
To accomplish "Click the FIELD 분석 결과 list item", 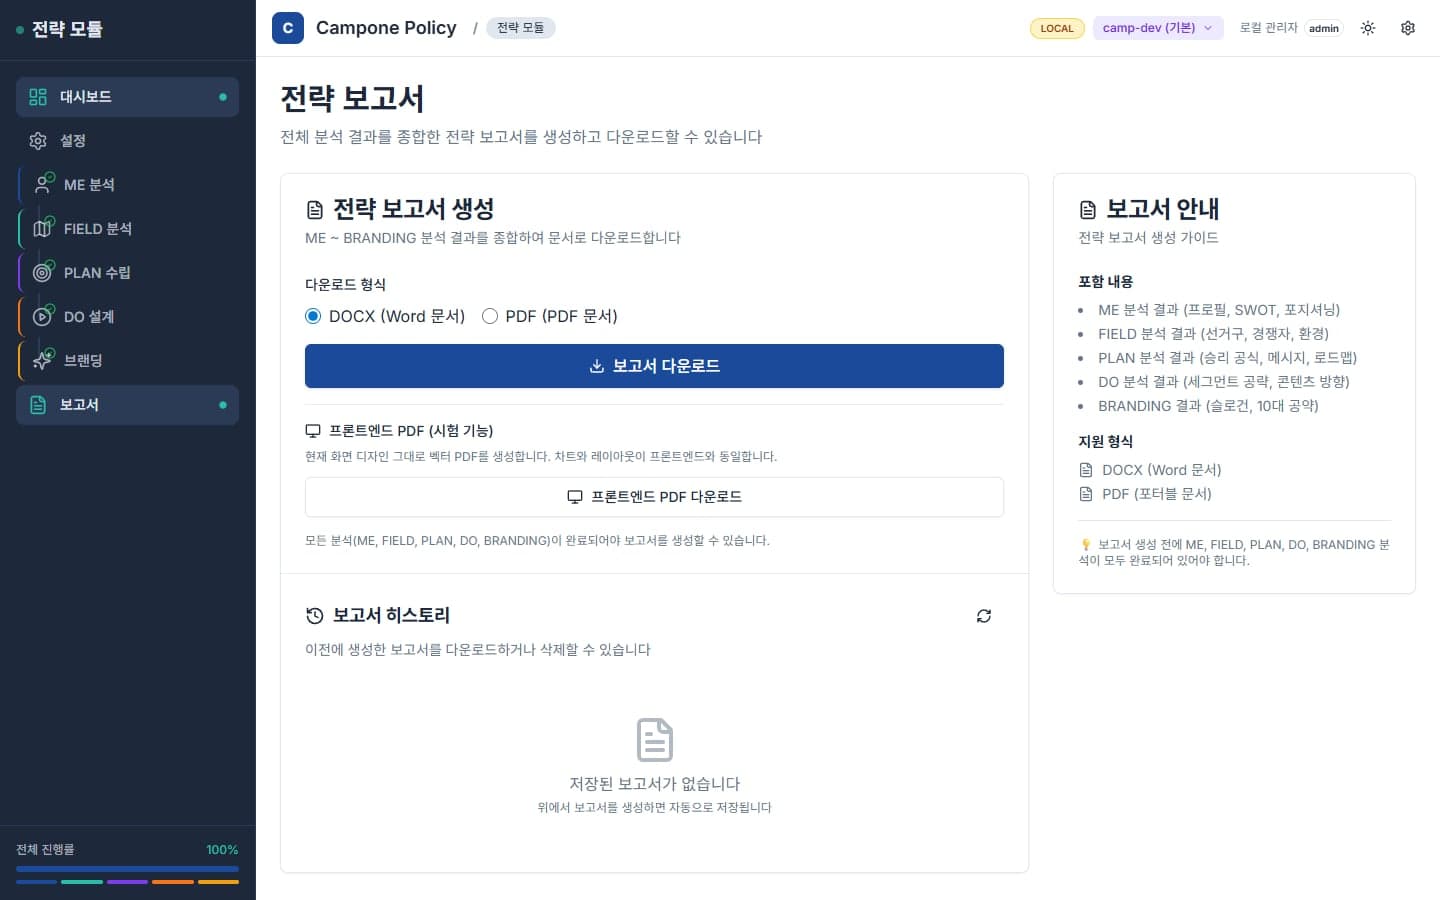I will [x=1213, y=334].
